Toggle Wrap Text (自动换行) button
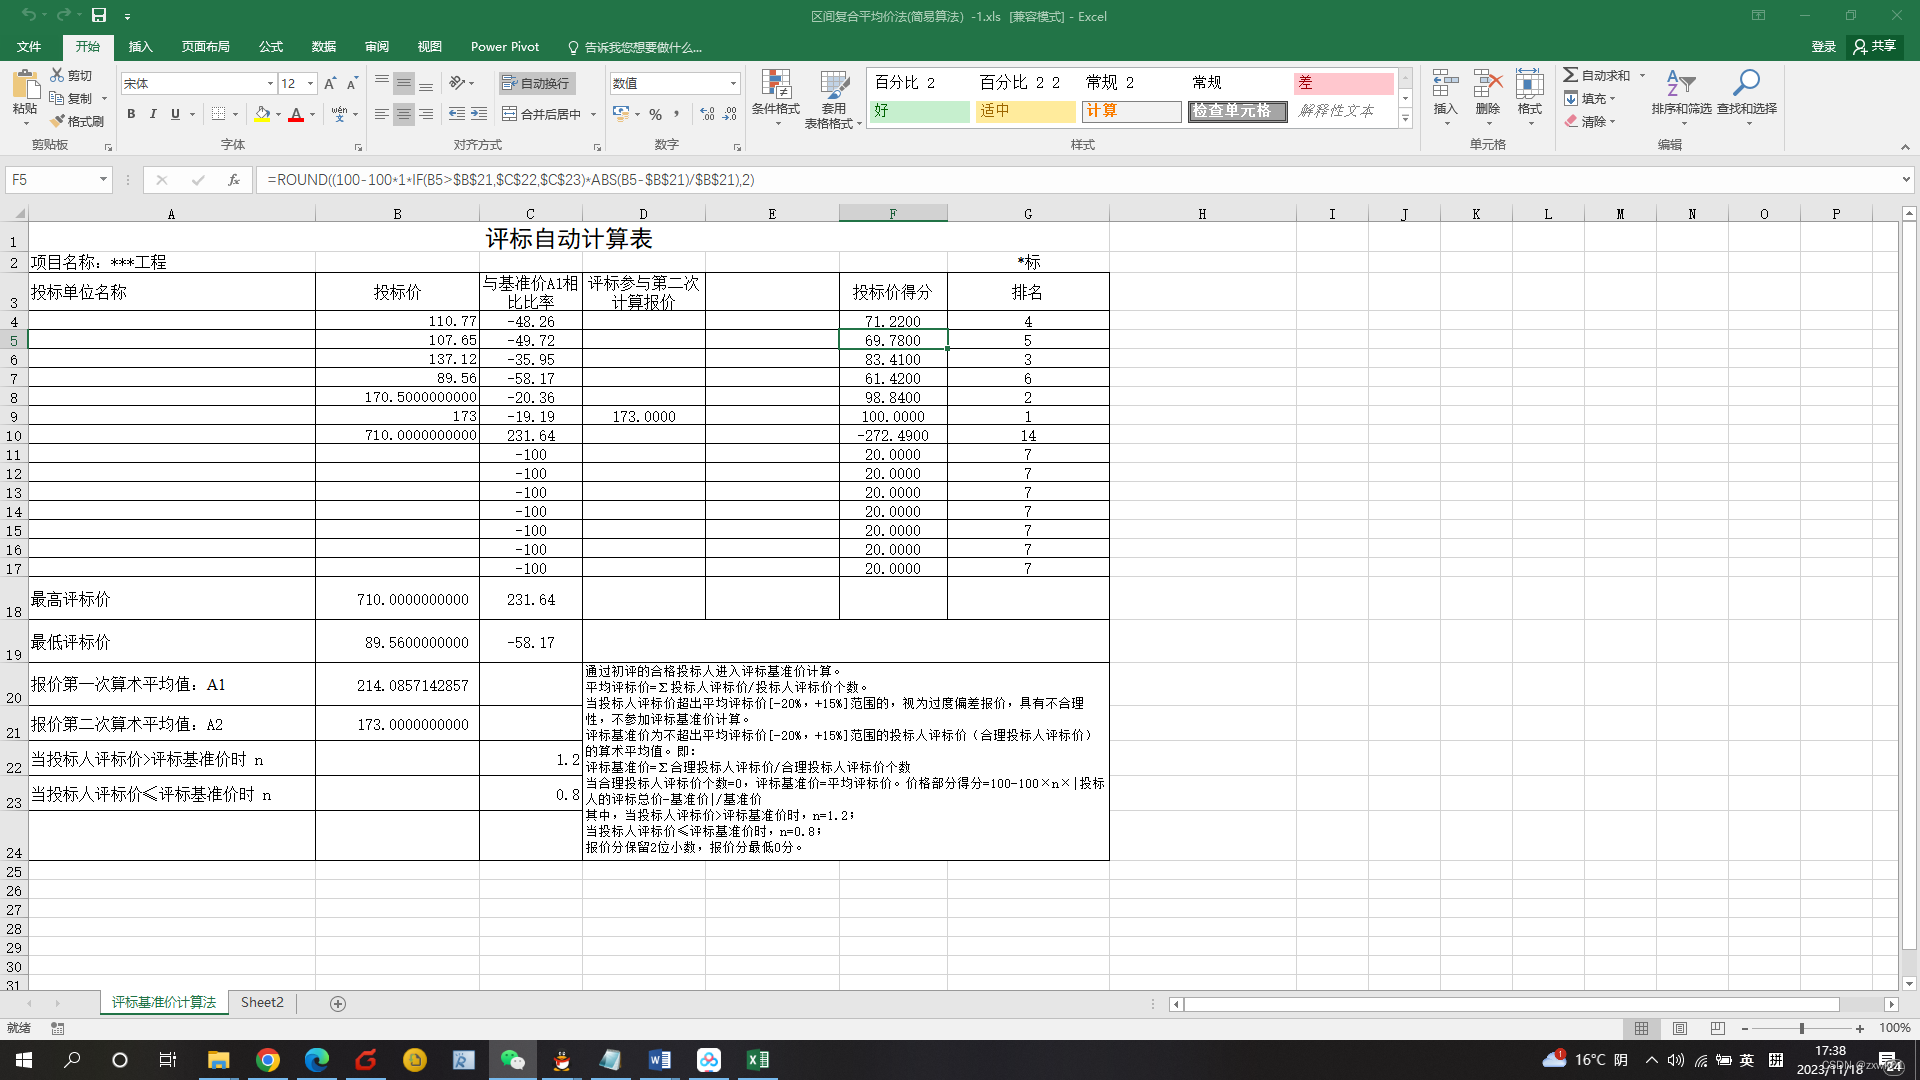This screenshot has height=1080, width=1920. [x=537, y=83]
